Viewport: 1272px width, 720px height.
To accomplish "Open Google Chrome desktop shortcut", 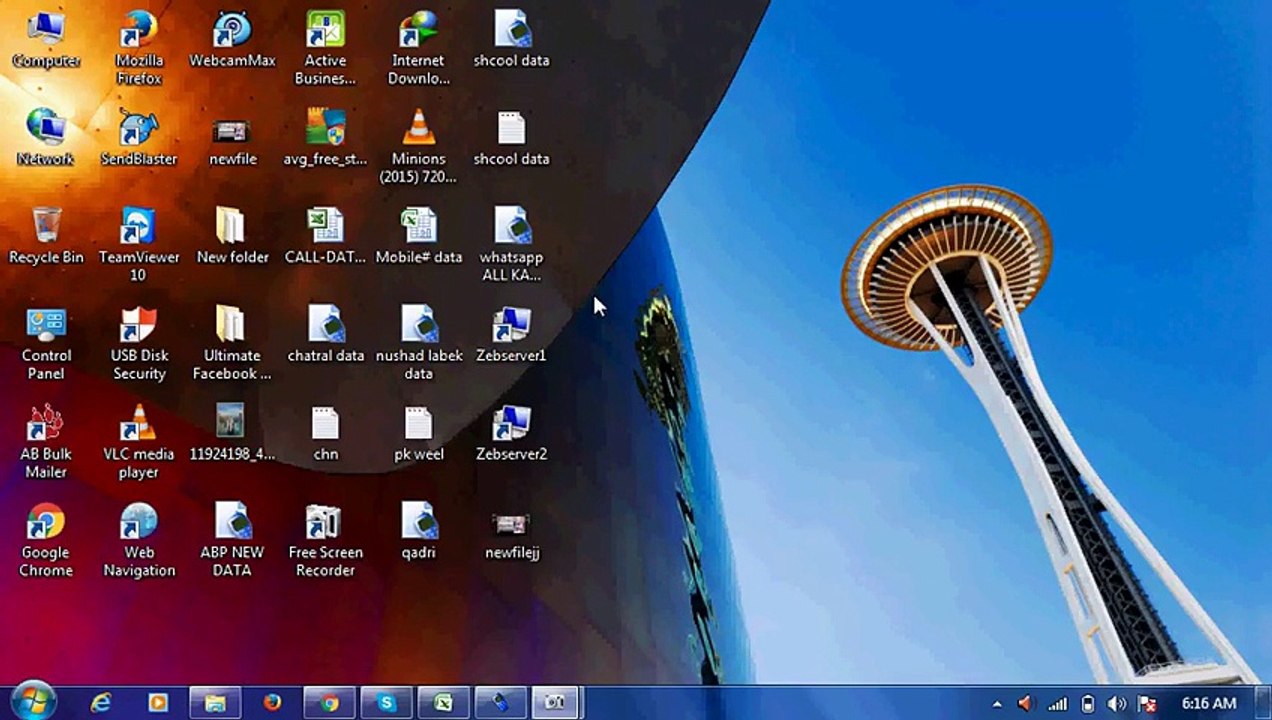I will 46,540.
